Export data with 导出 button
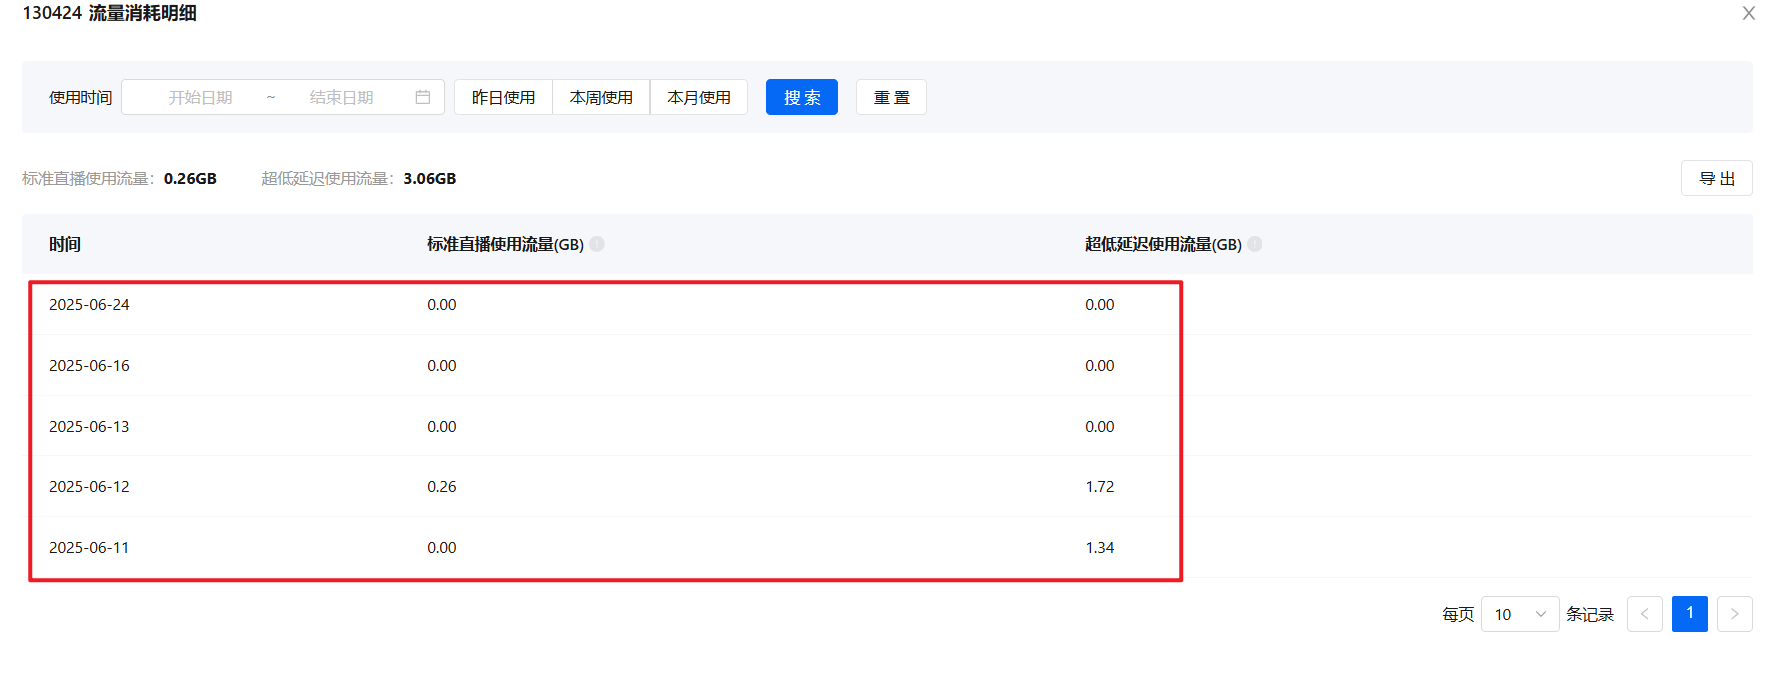1773x691 pixels. click(x=1716, y=178)
